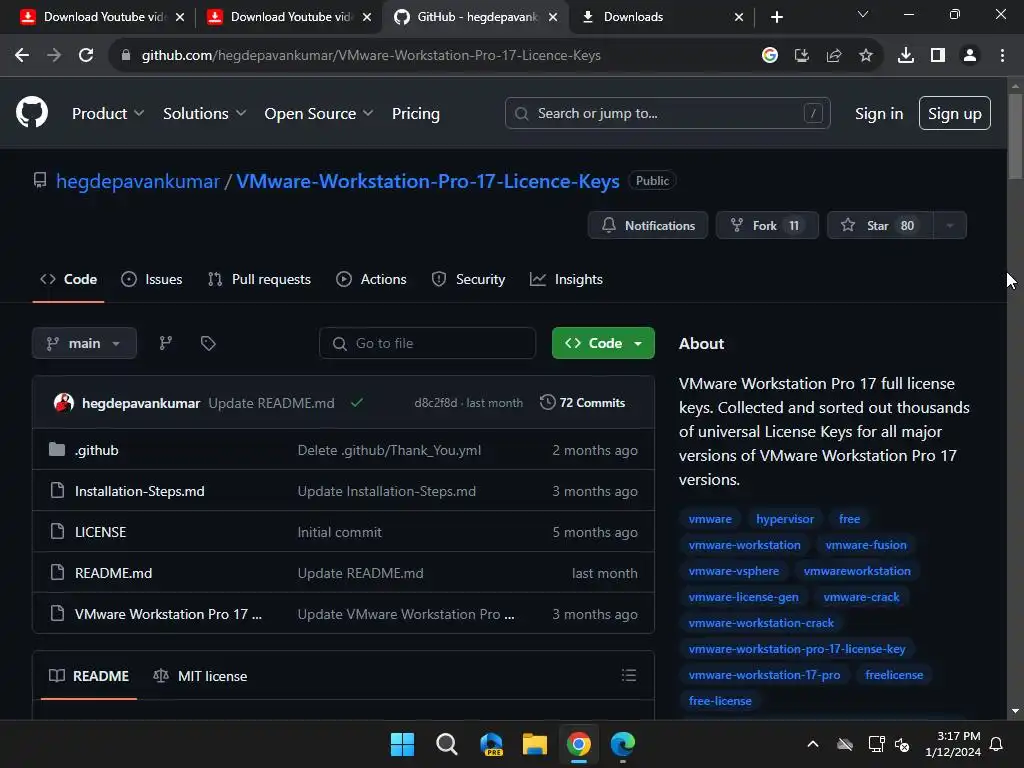The image size is (1024, 768).
Task: Click the Google icon in address bar
Action: [770, 56]
